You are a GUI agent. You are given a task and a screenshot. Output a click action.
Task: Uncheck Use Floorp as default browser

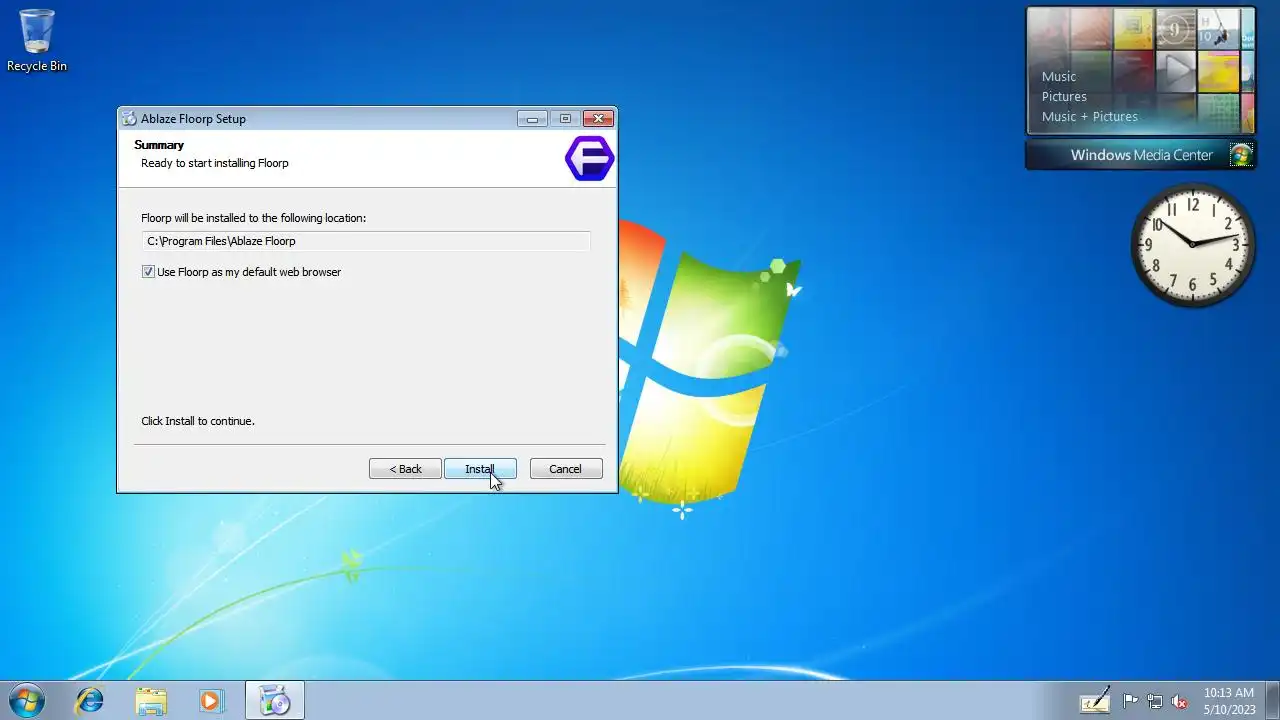(x=148, y=272)
